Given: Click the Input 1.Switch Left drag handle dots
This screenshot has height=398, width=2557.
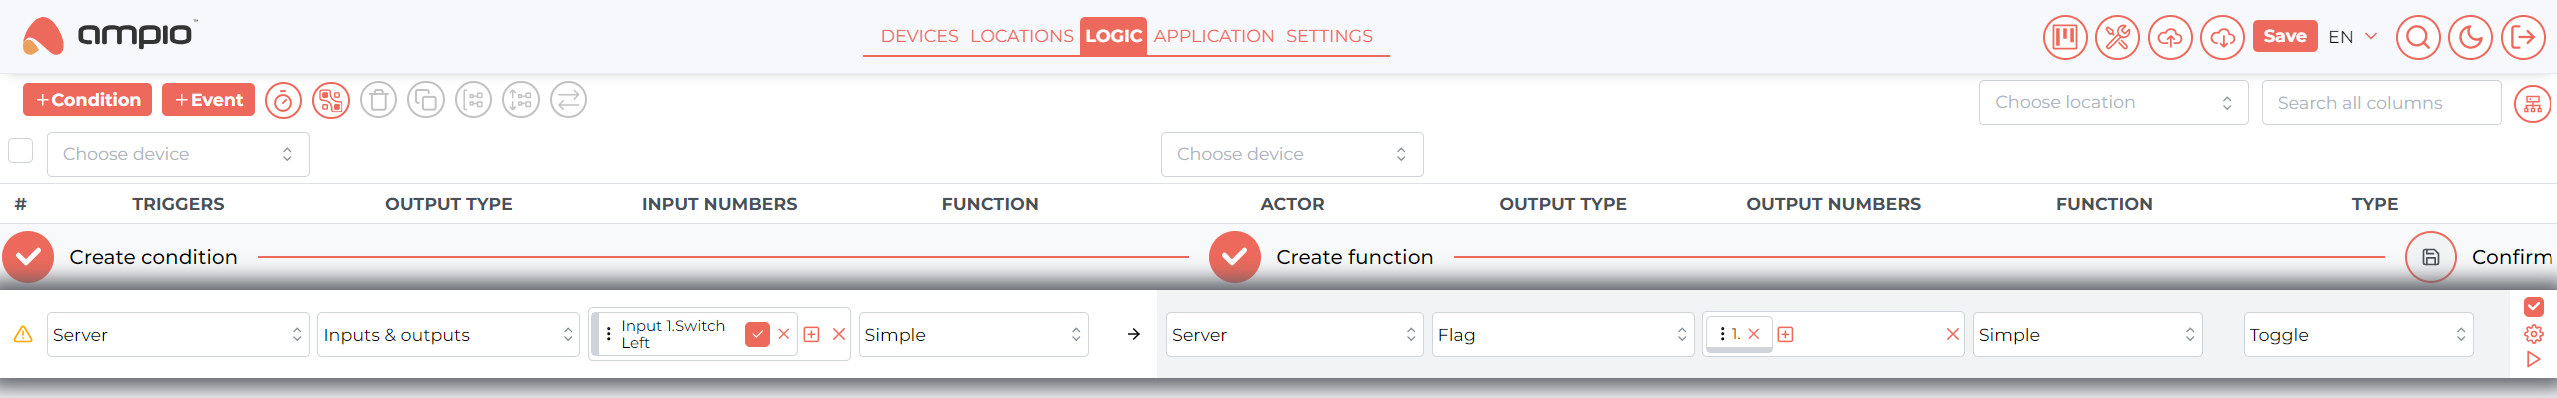Looking at the screenshot, I should [x=608, y=334].
